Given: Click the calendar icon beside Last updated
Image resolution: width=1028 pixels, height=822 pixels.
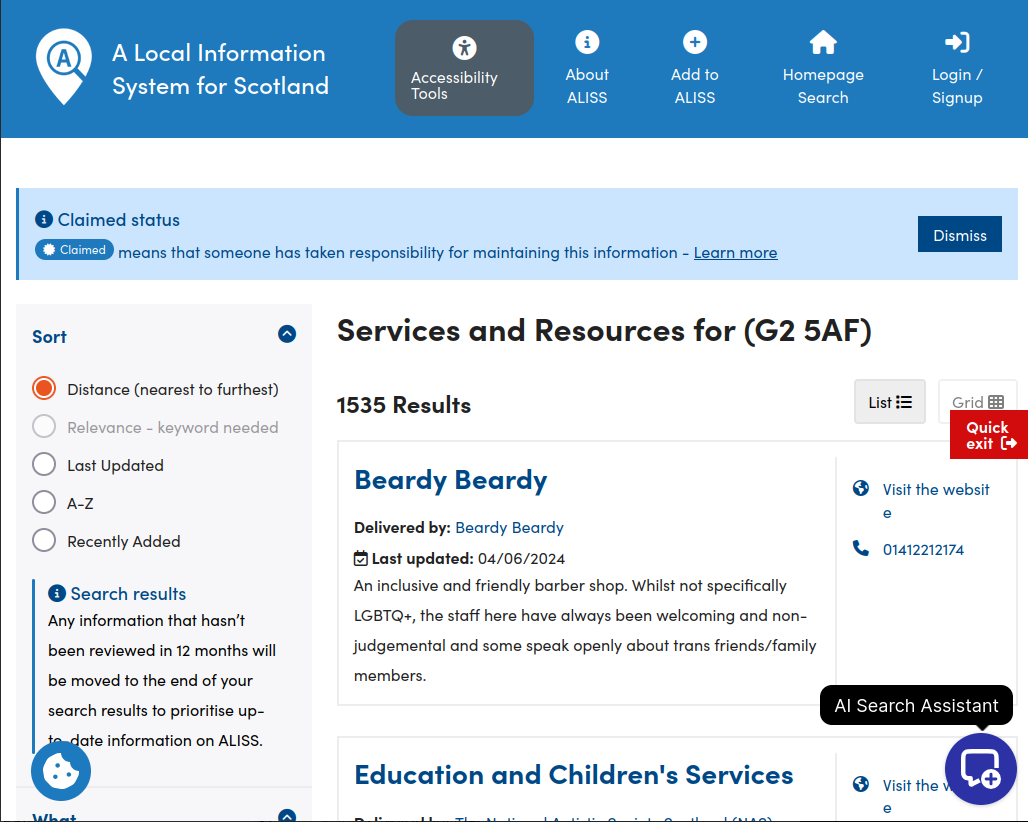Looking at the screenshot, I should [361, 558].
